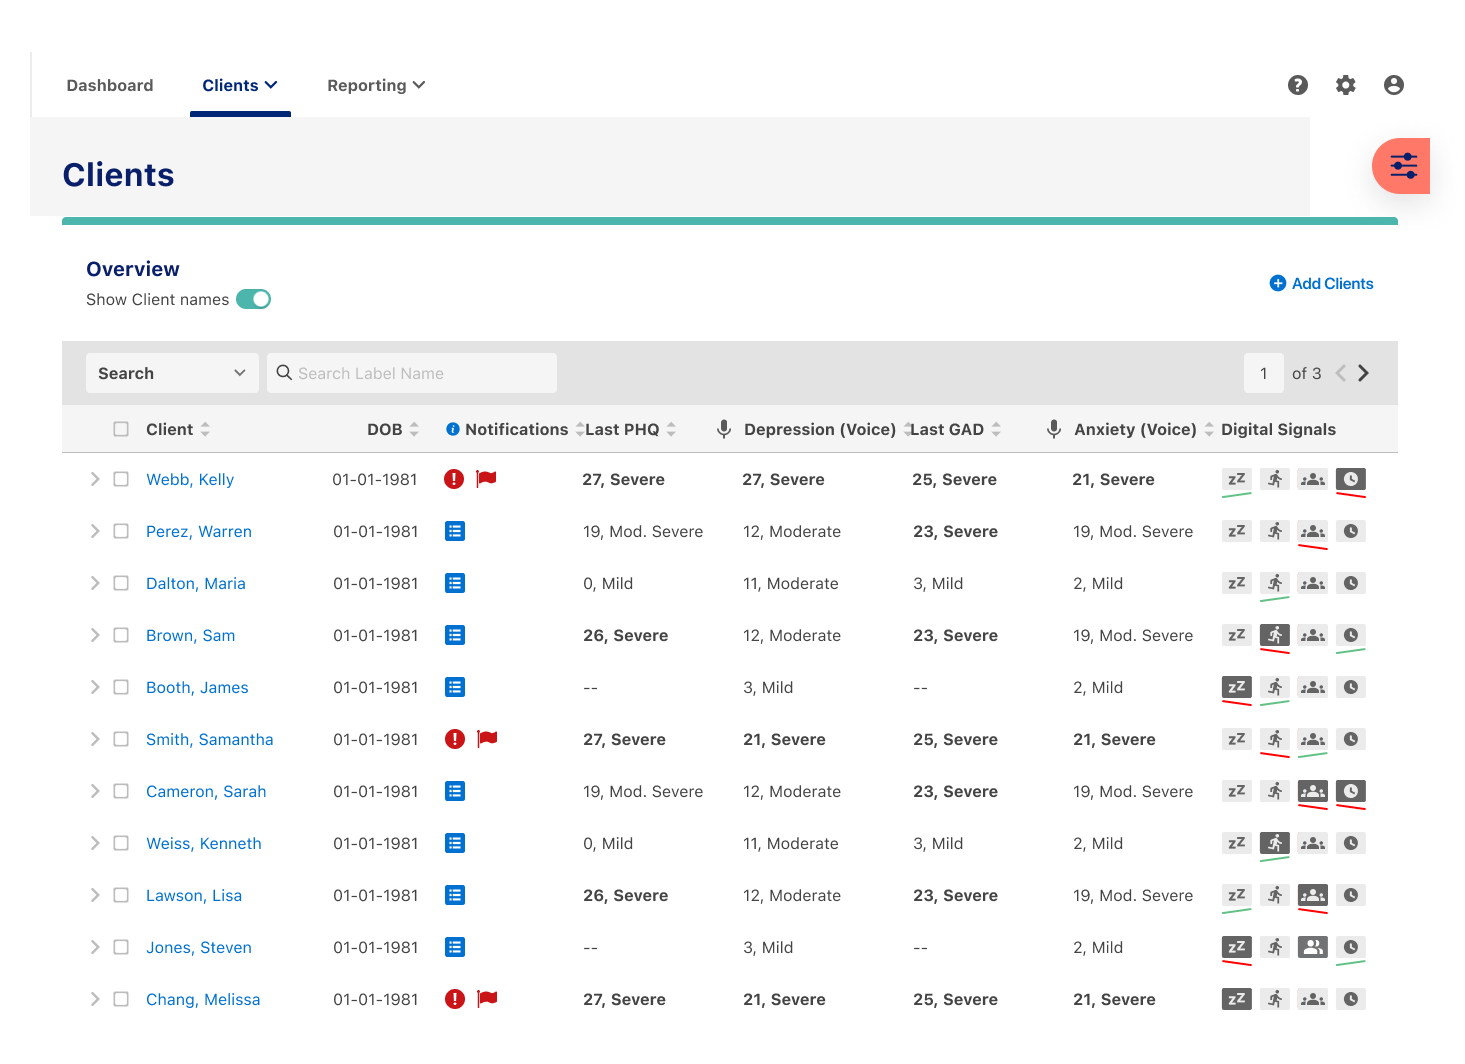The height and width of the screenshot is (1064, 1465).
Task: Open the help question mark icon
Action: [1298, 85]
